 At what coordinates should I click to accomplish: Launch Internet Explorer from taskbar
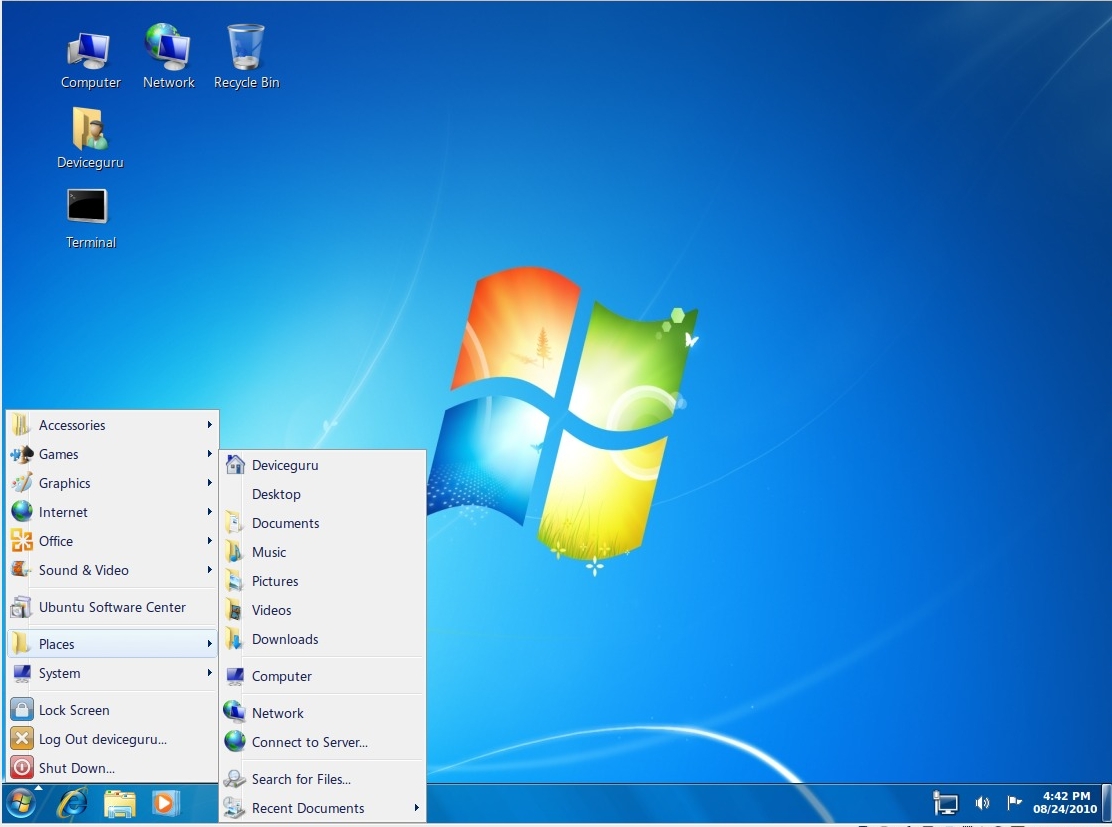coord(72,804)
